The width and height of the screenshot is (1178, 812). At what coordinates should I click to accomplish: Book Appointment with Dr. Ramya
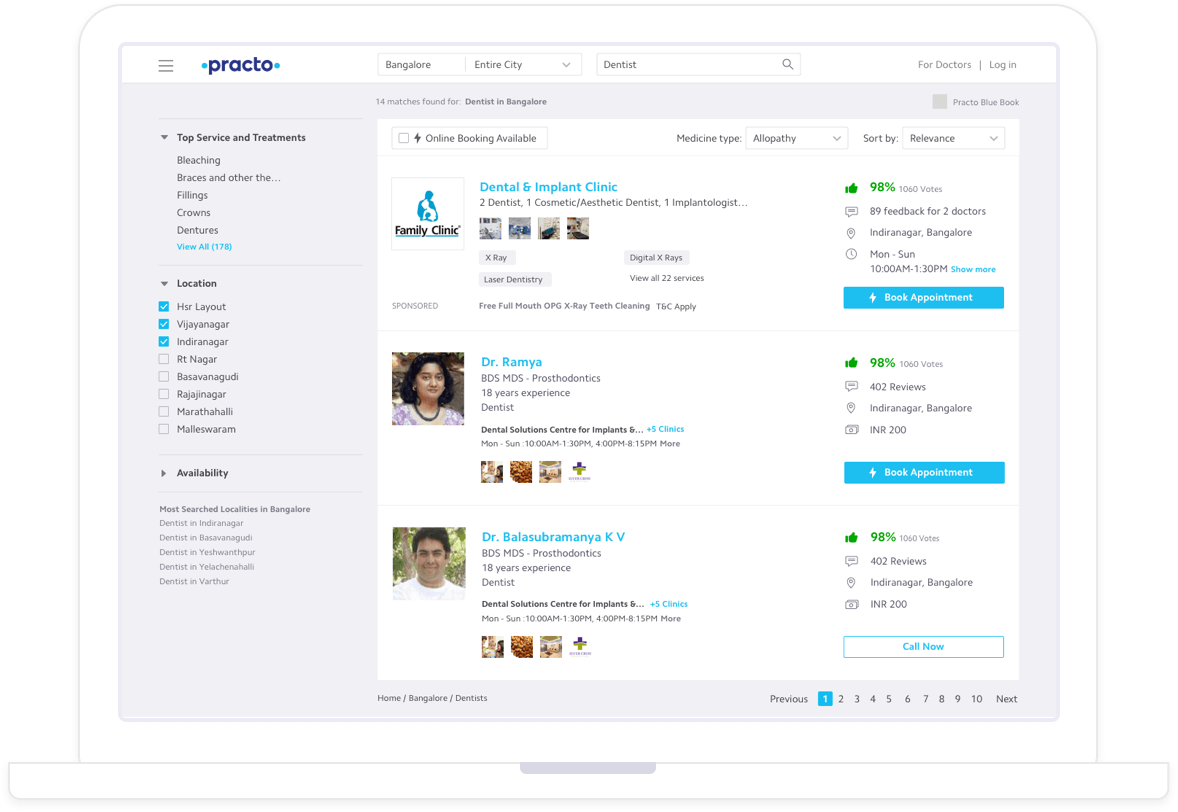coord(924,472)
